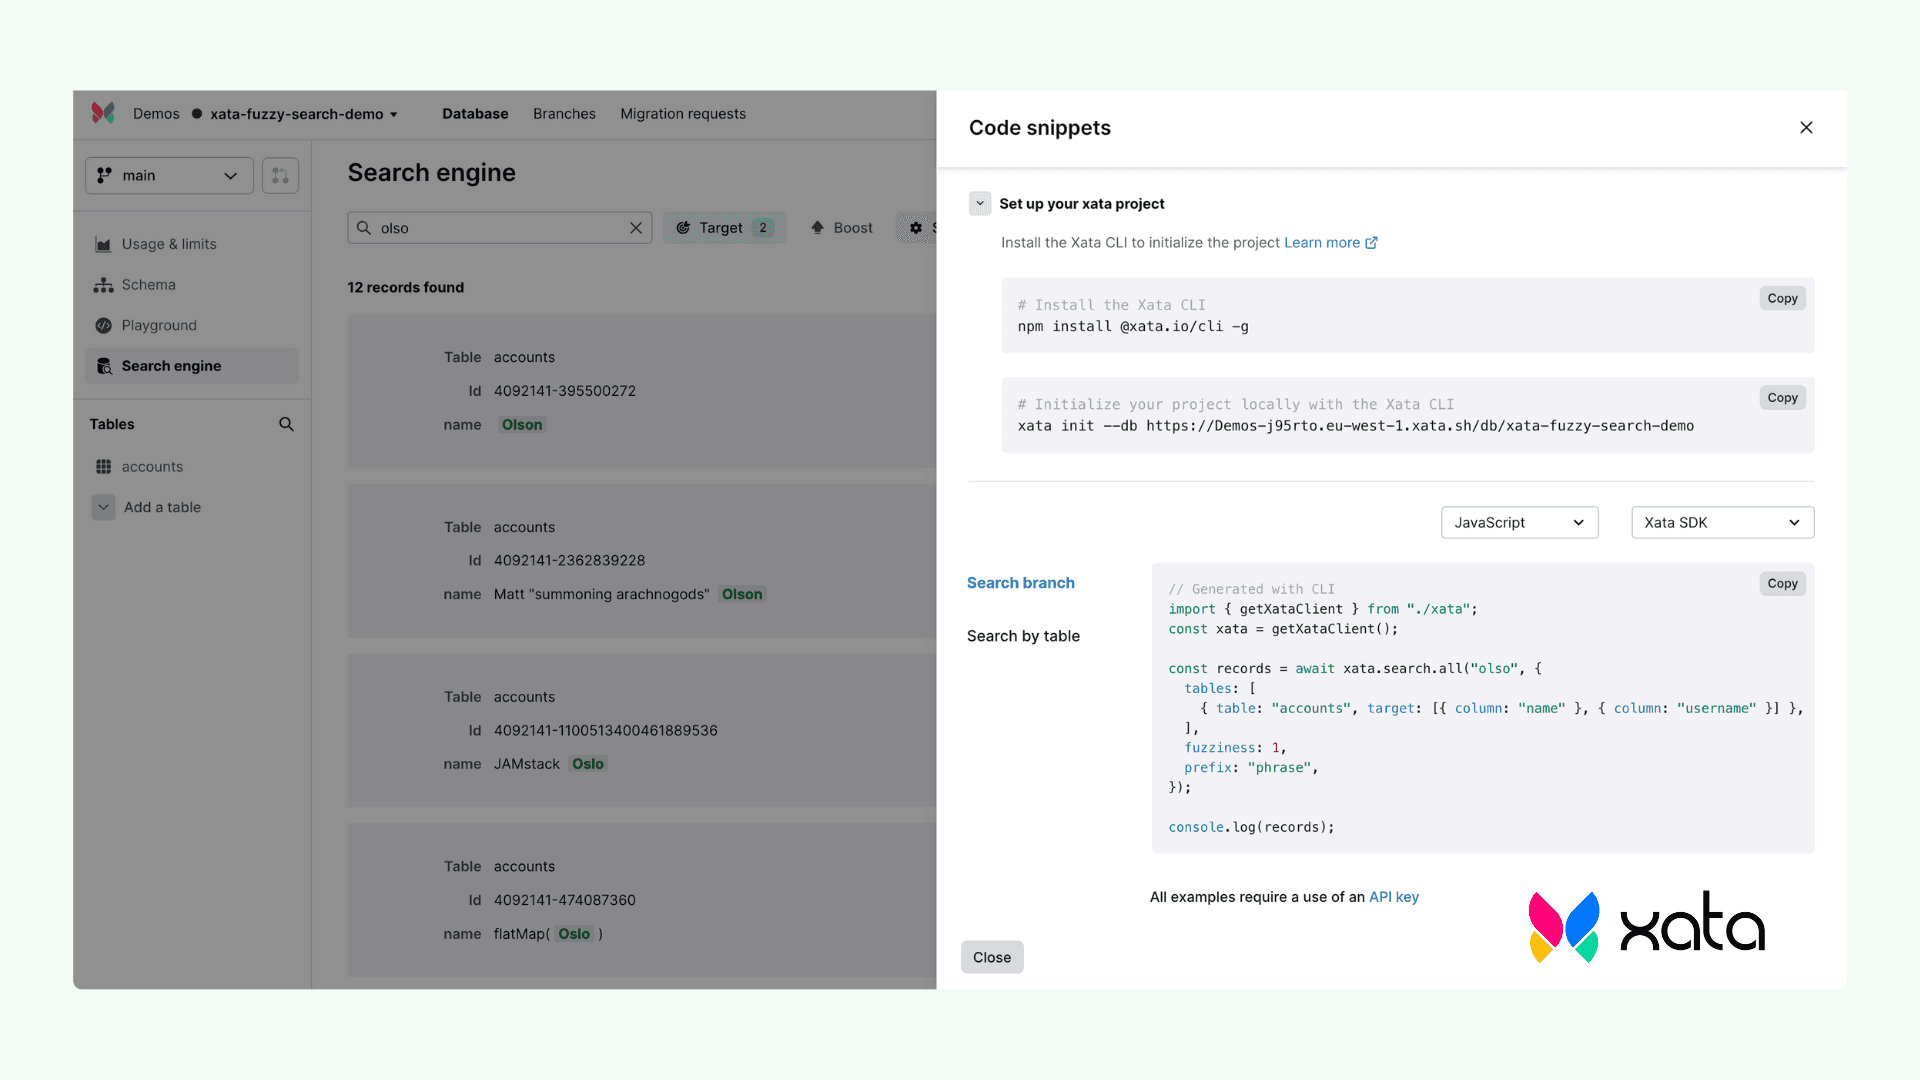Open the search settings gear

(x=915, y=228)
